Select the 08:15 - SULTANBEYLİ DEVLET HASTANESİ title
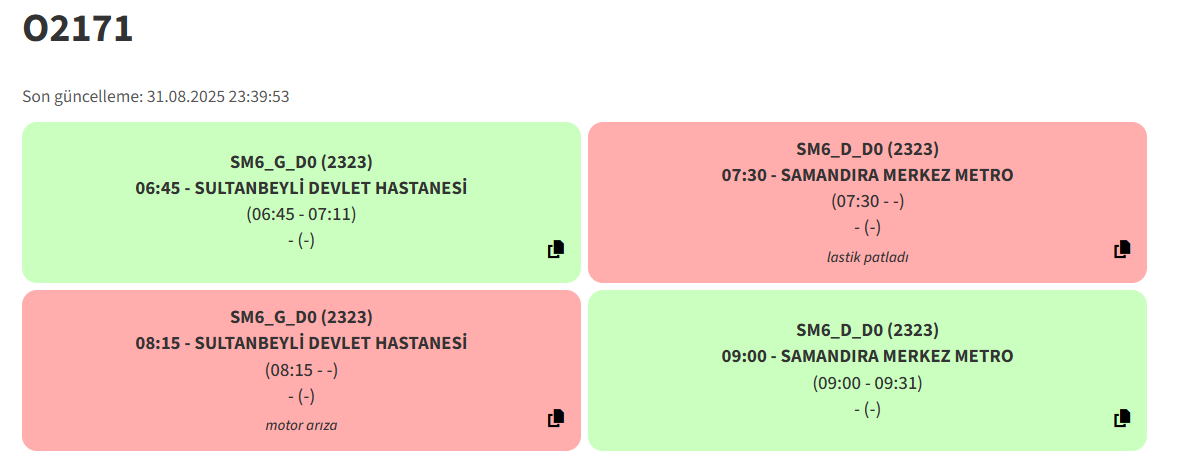Viewport: 1185px width, 458px height. 302,343
